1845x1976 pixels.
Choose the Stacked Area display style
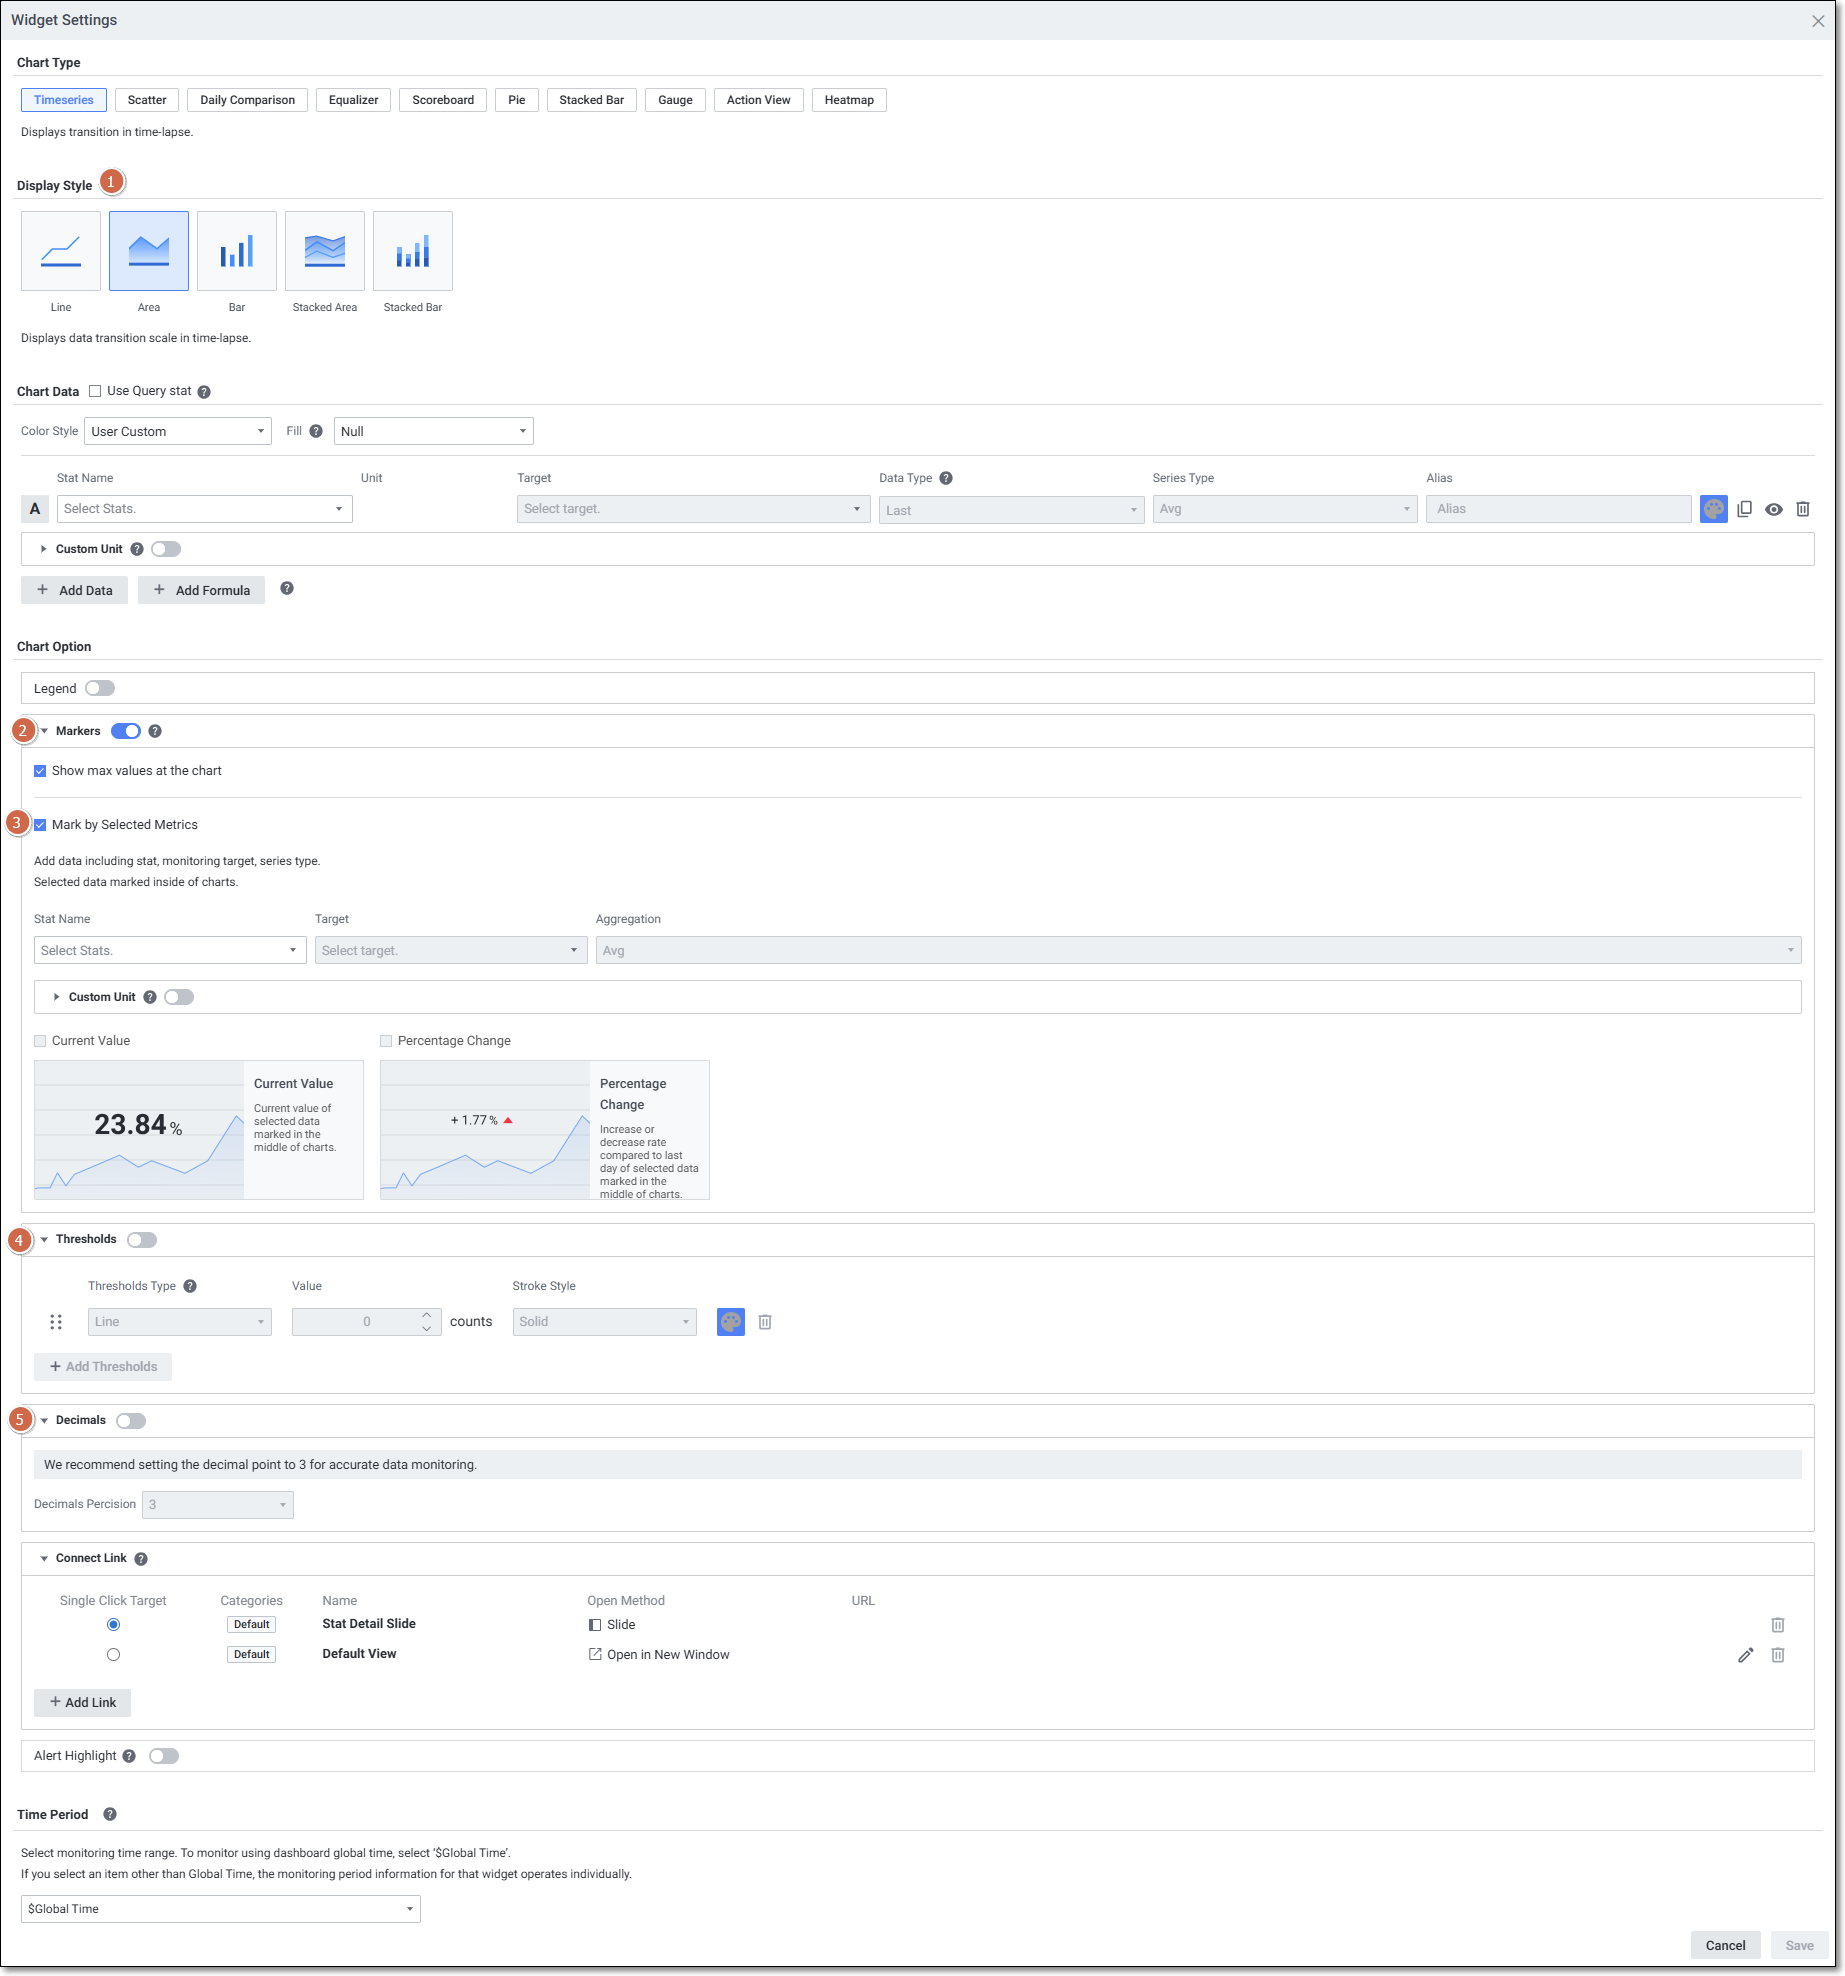[x=324, y=251]
